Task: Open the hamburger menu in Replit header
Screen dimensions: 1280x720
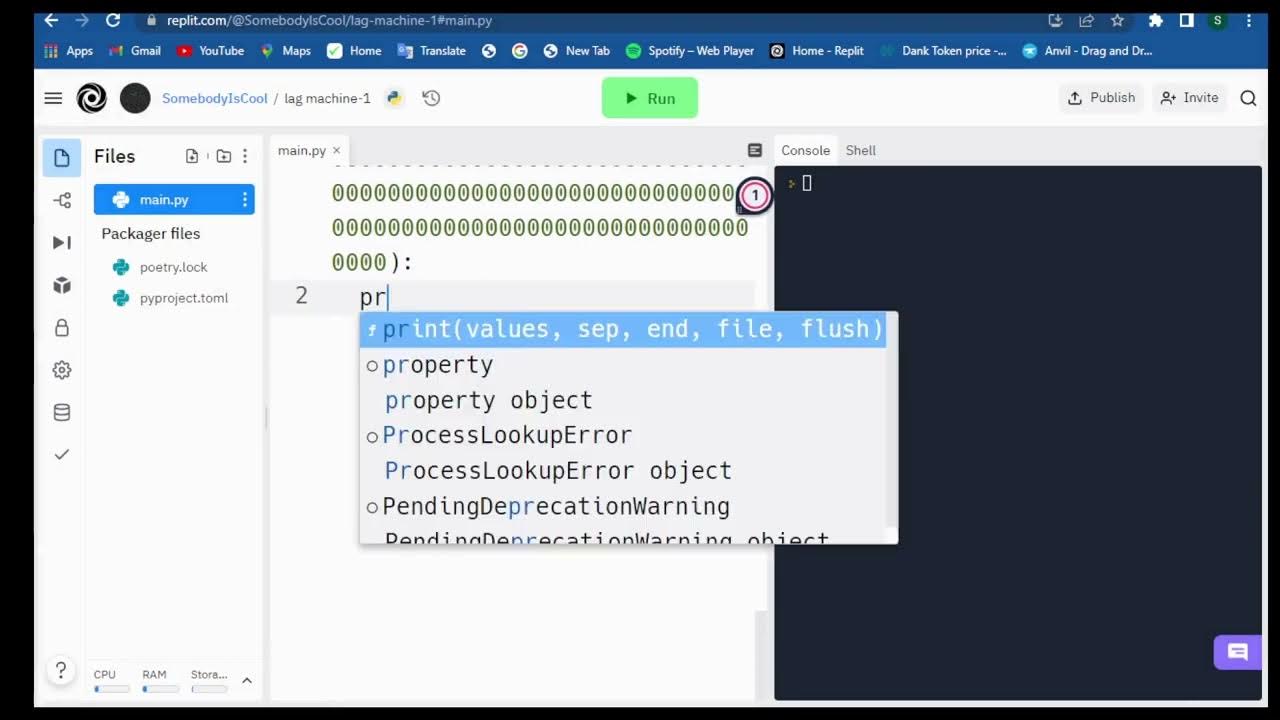Action: tap(53, 98)
